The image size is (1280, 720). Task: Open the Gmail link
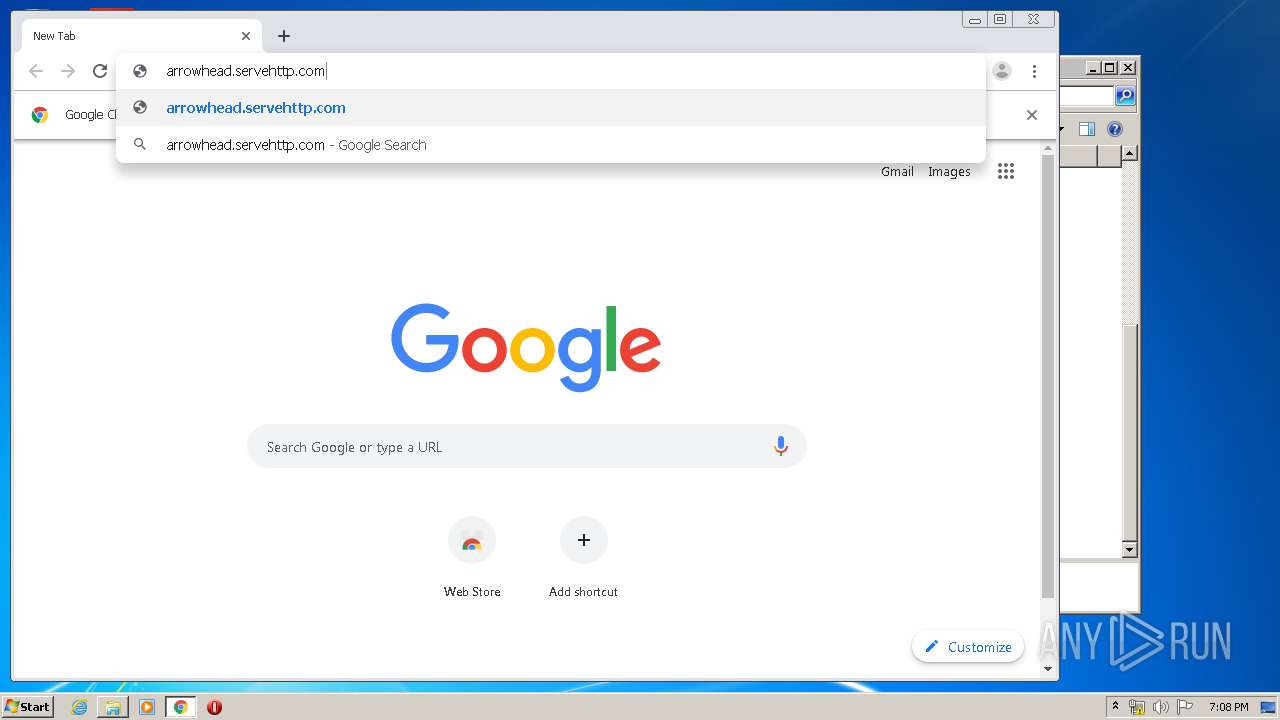(x=897, y=172)
